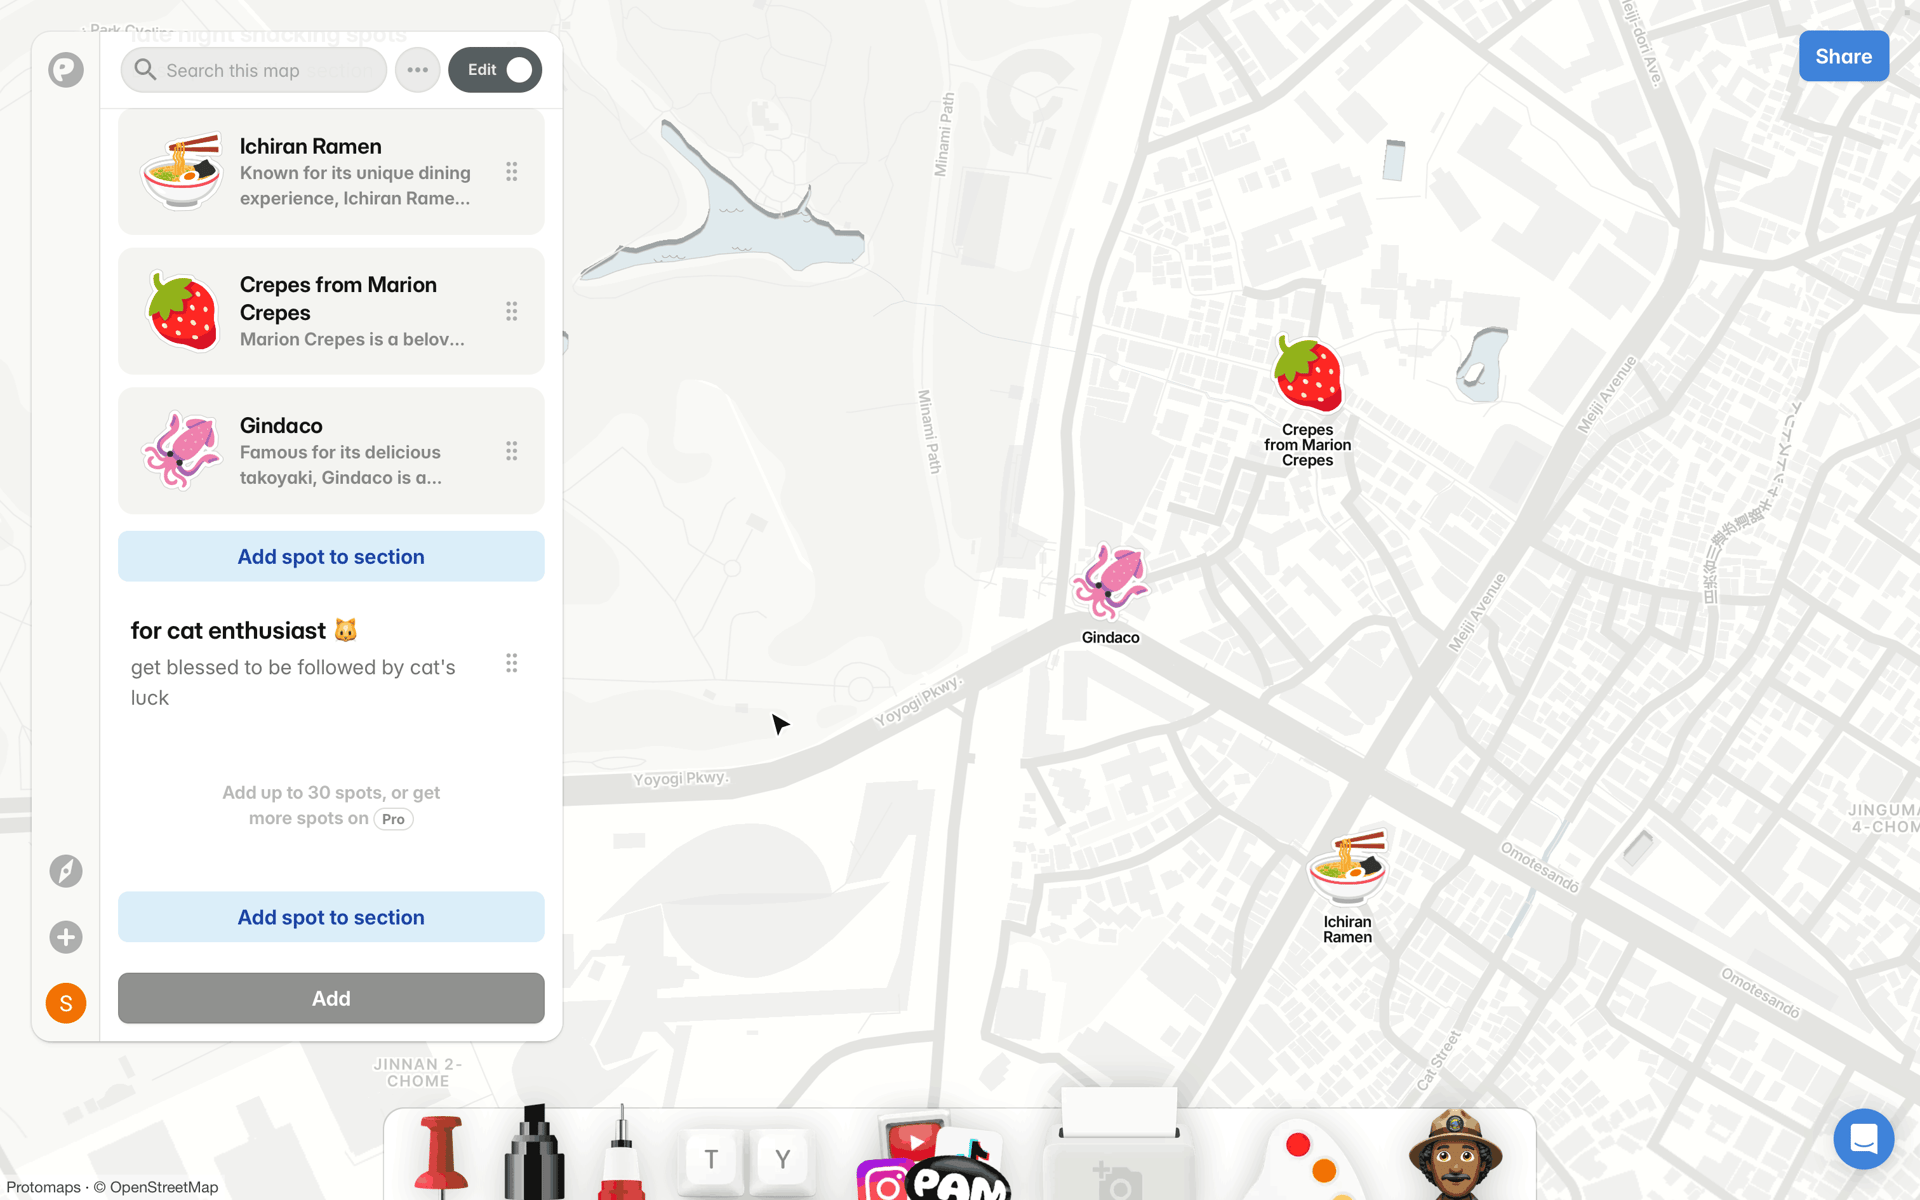Click the strawberry thumbnail in the list

pos(181,311)
